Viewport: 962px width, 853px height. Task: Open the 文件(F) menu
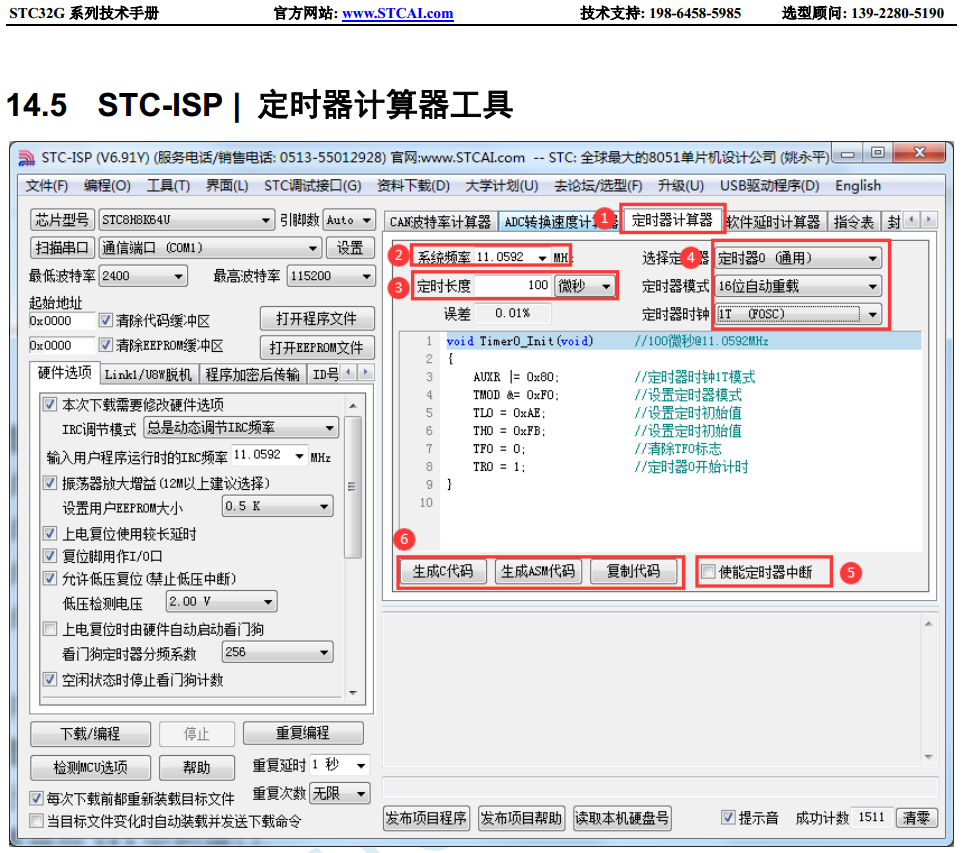tap(47, 186)
